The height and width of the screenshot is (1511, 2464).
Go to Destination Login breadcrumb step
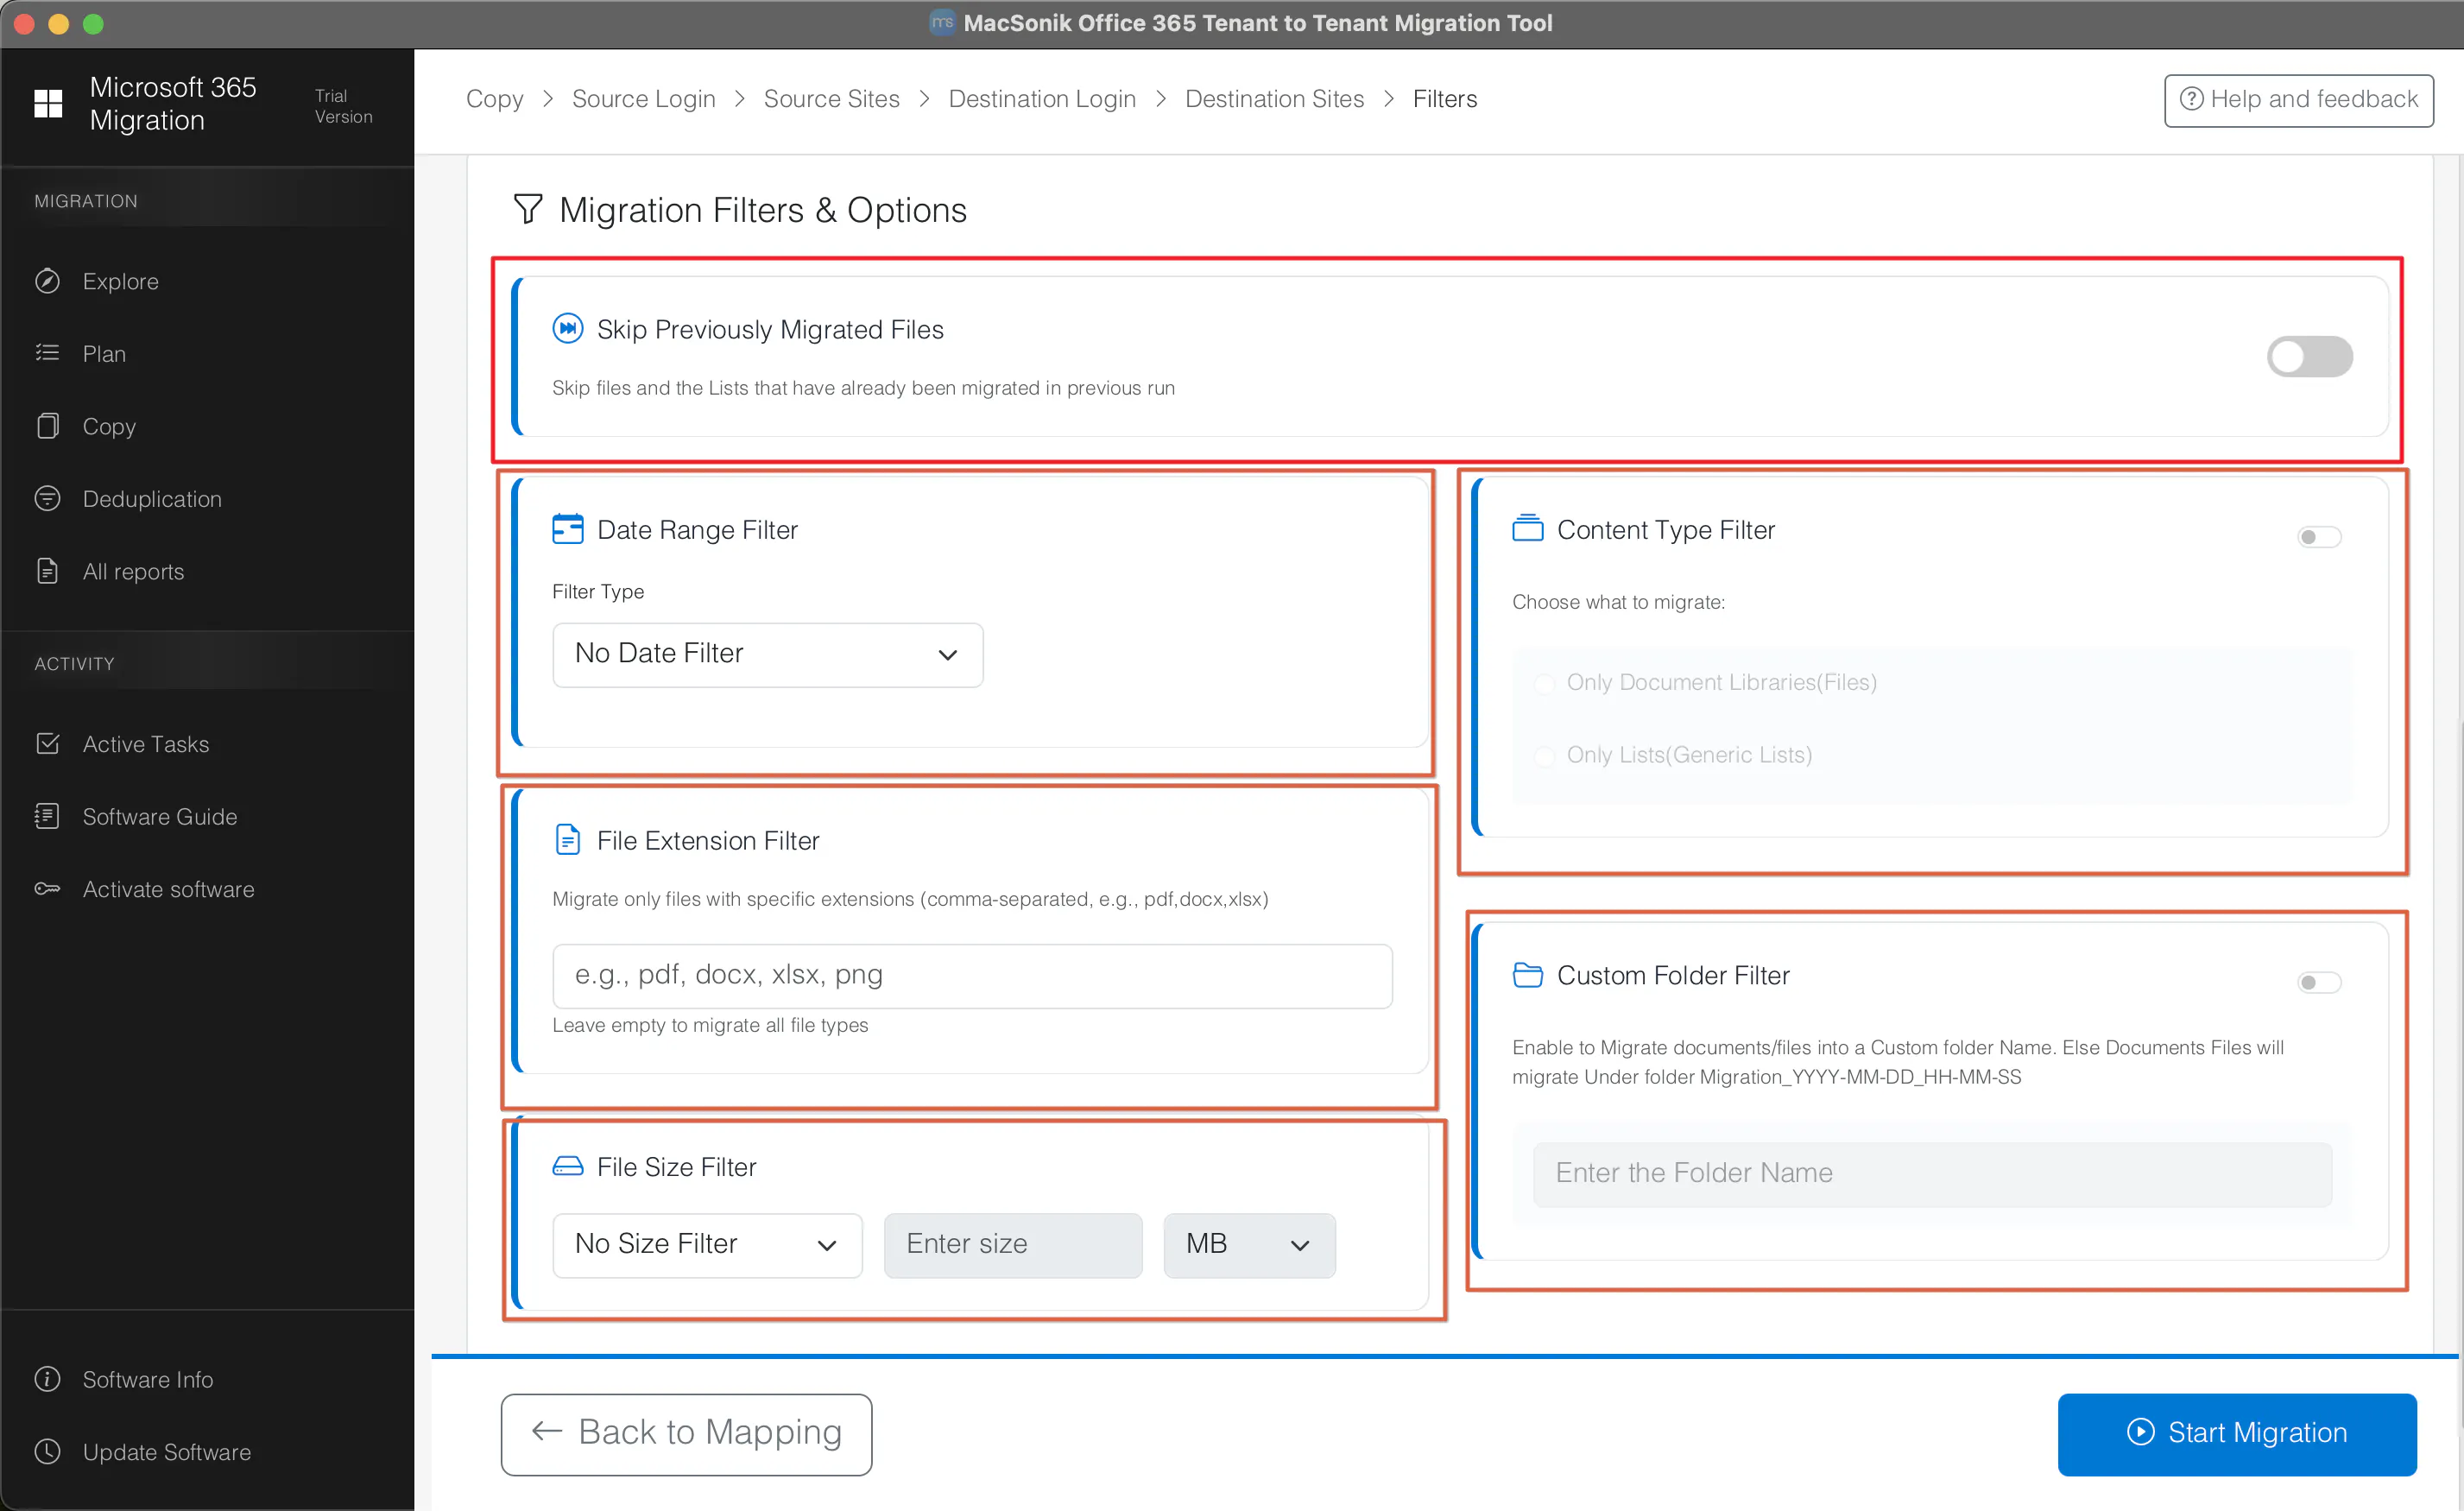pos(1042,99)
